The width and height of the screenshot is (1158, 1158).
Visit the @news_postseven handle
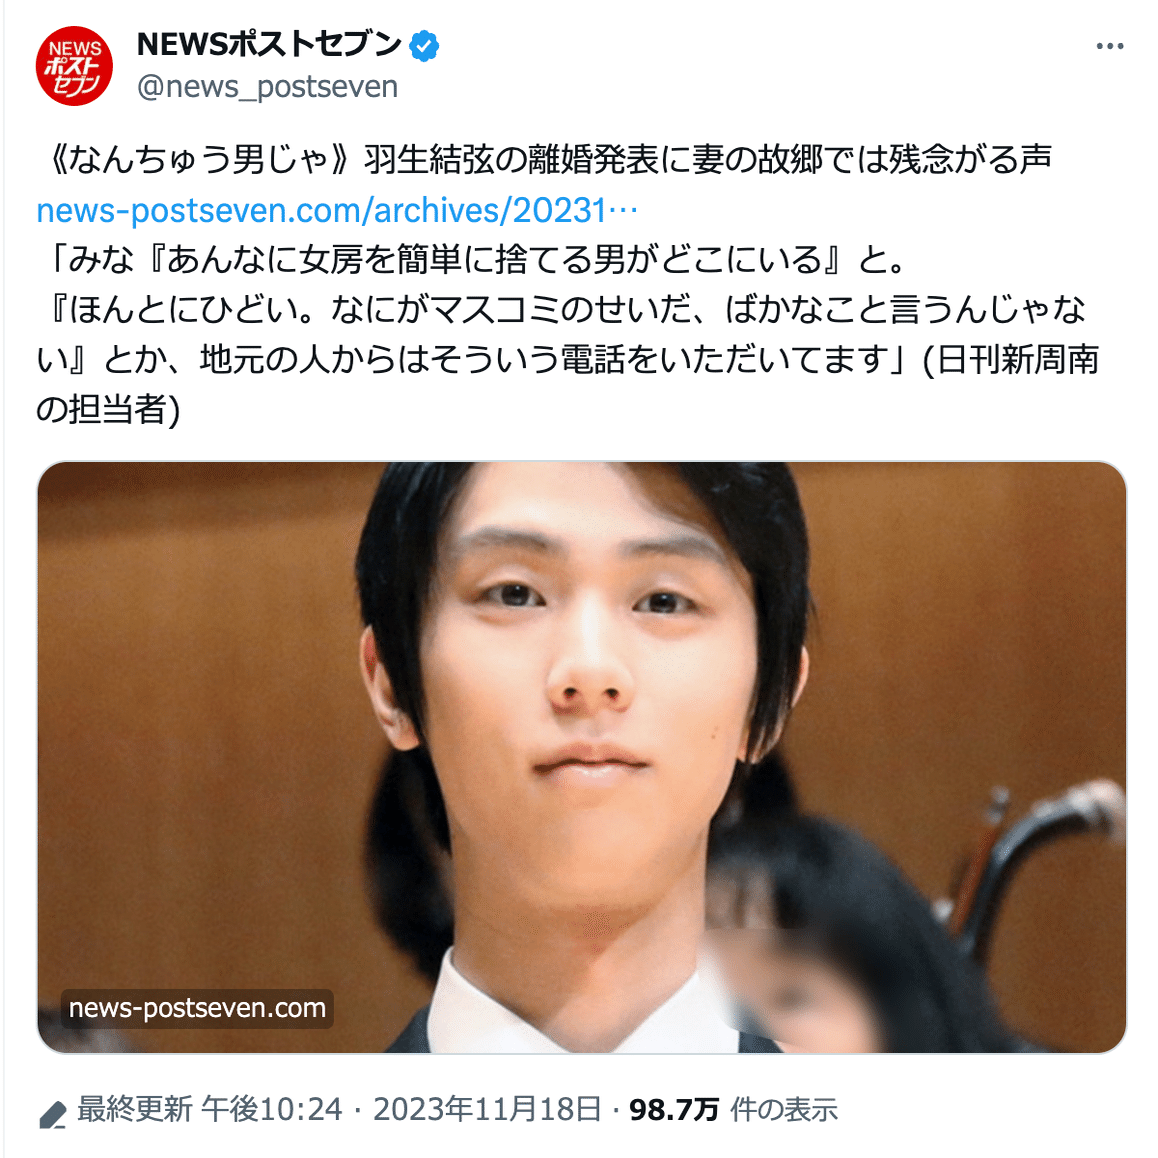[x=267, y=87]
